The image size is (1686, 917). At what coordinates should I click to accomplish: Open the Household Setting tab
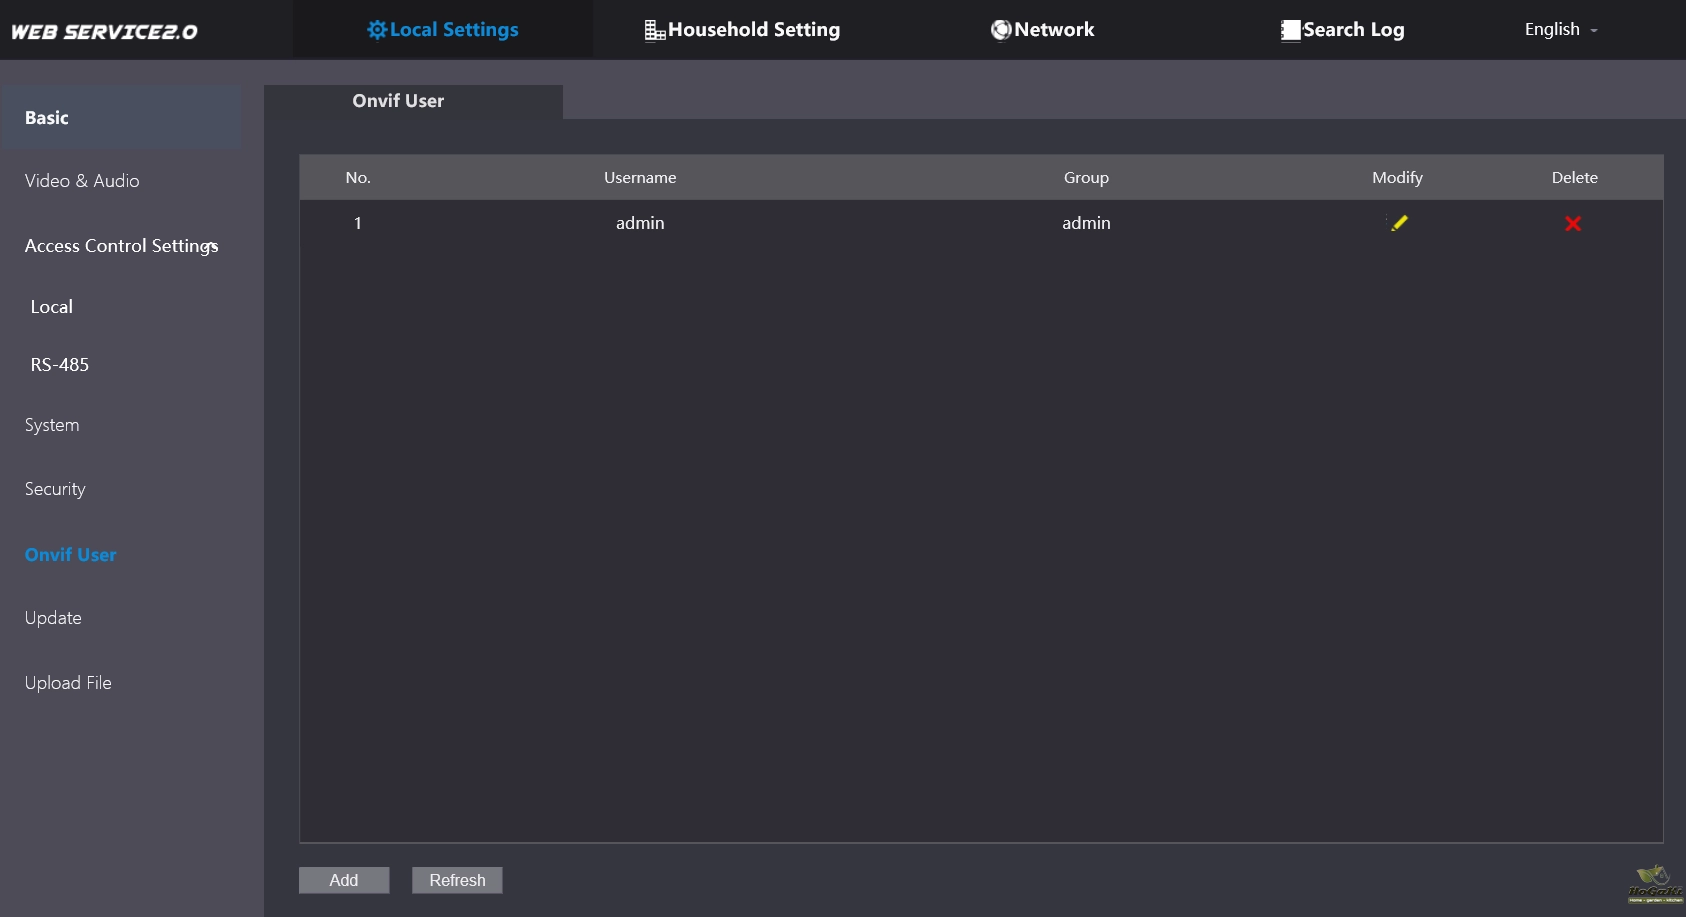tap(753, 30)
